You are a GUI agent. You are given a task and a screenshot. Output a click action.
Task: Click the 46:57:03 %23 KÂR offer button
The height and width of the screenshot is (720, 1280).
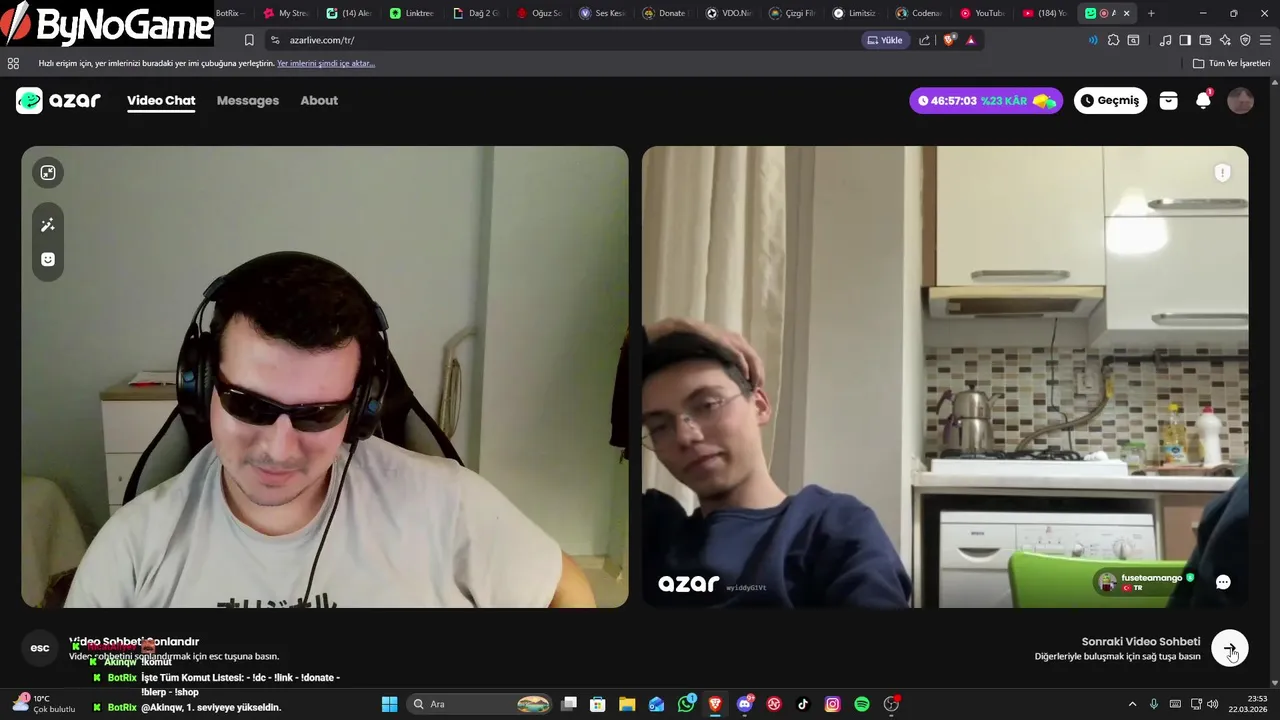[986, 101]
